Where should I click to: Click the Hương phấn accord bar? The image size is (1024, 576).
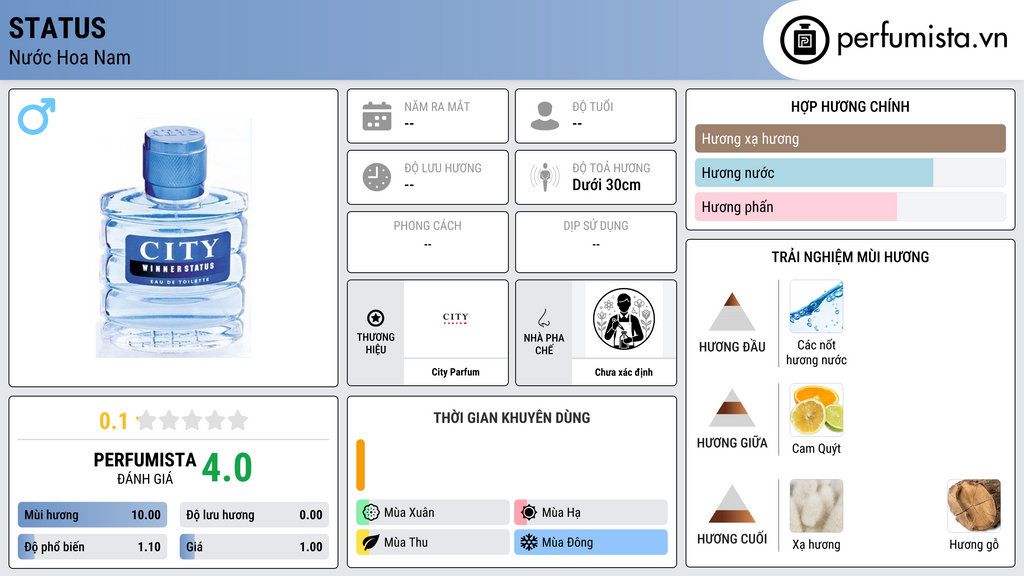(x=850, y=207)
